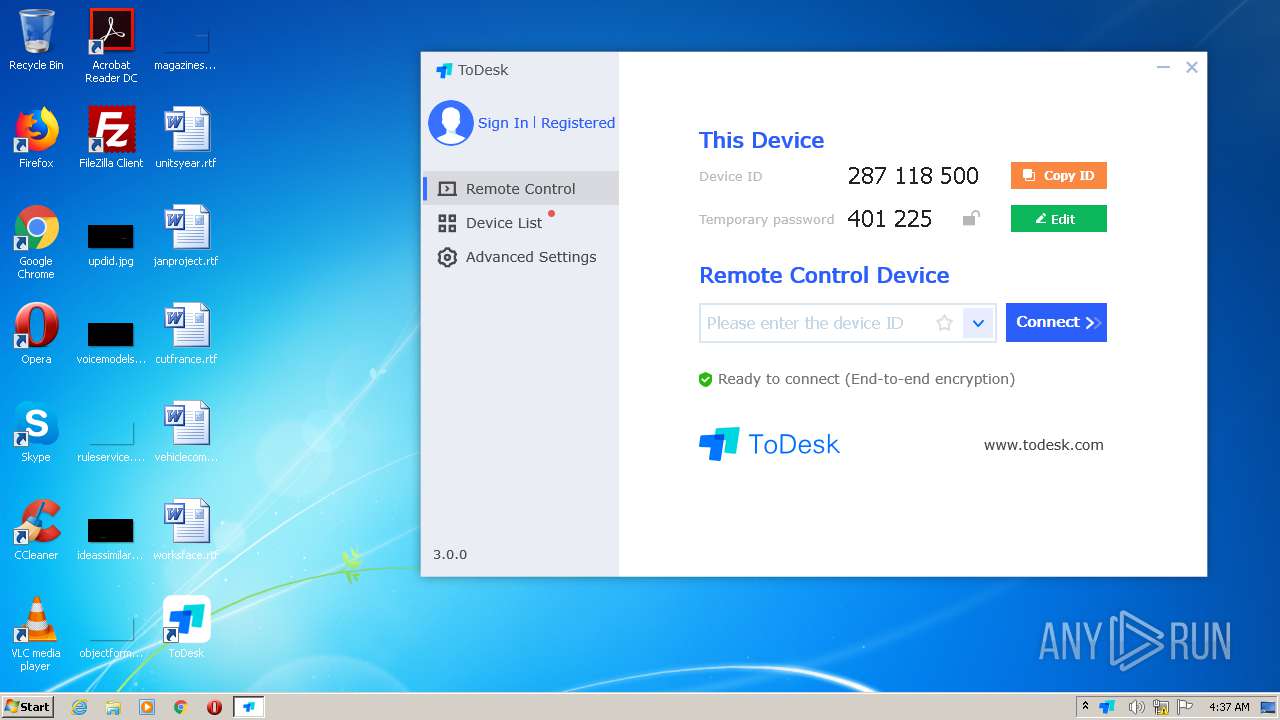Click the user avatar icon
Screen dimensions: 1280x720
pos(451,123)
